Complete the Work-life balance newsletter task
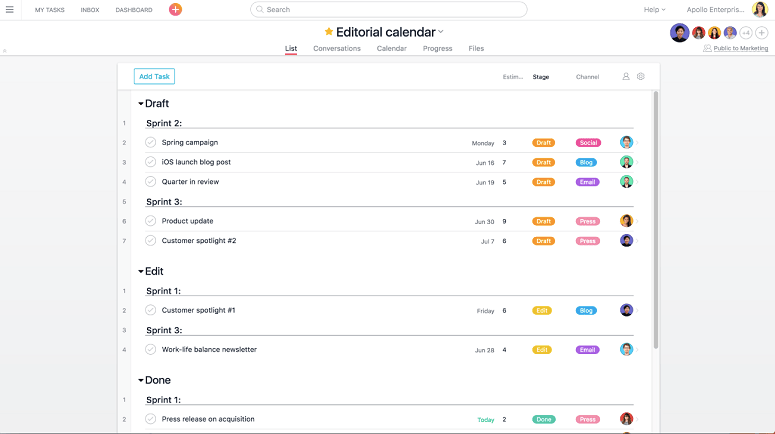This screenshot has height=434, width=775. [x=151, y=350]
